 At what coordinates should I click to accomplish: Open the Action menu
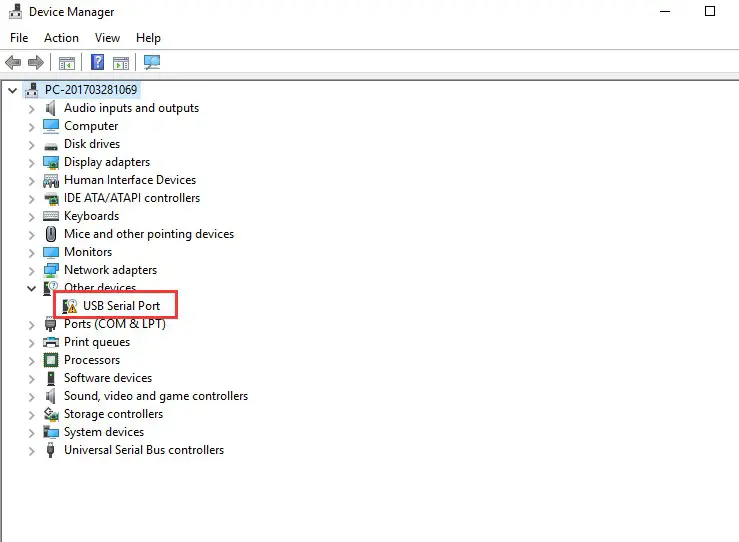[61, 38]
